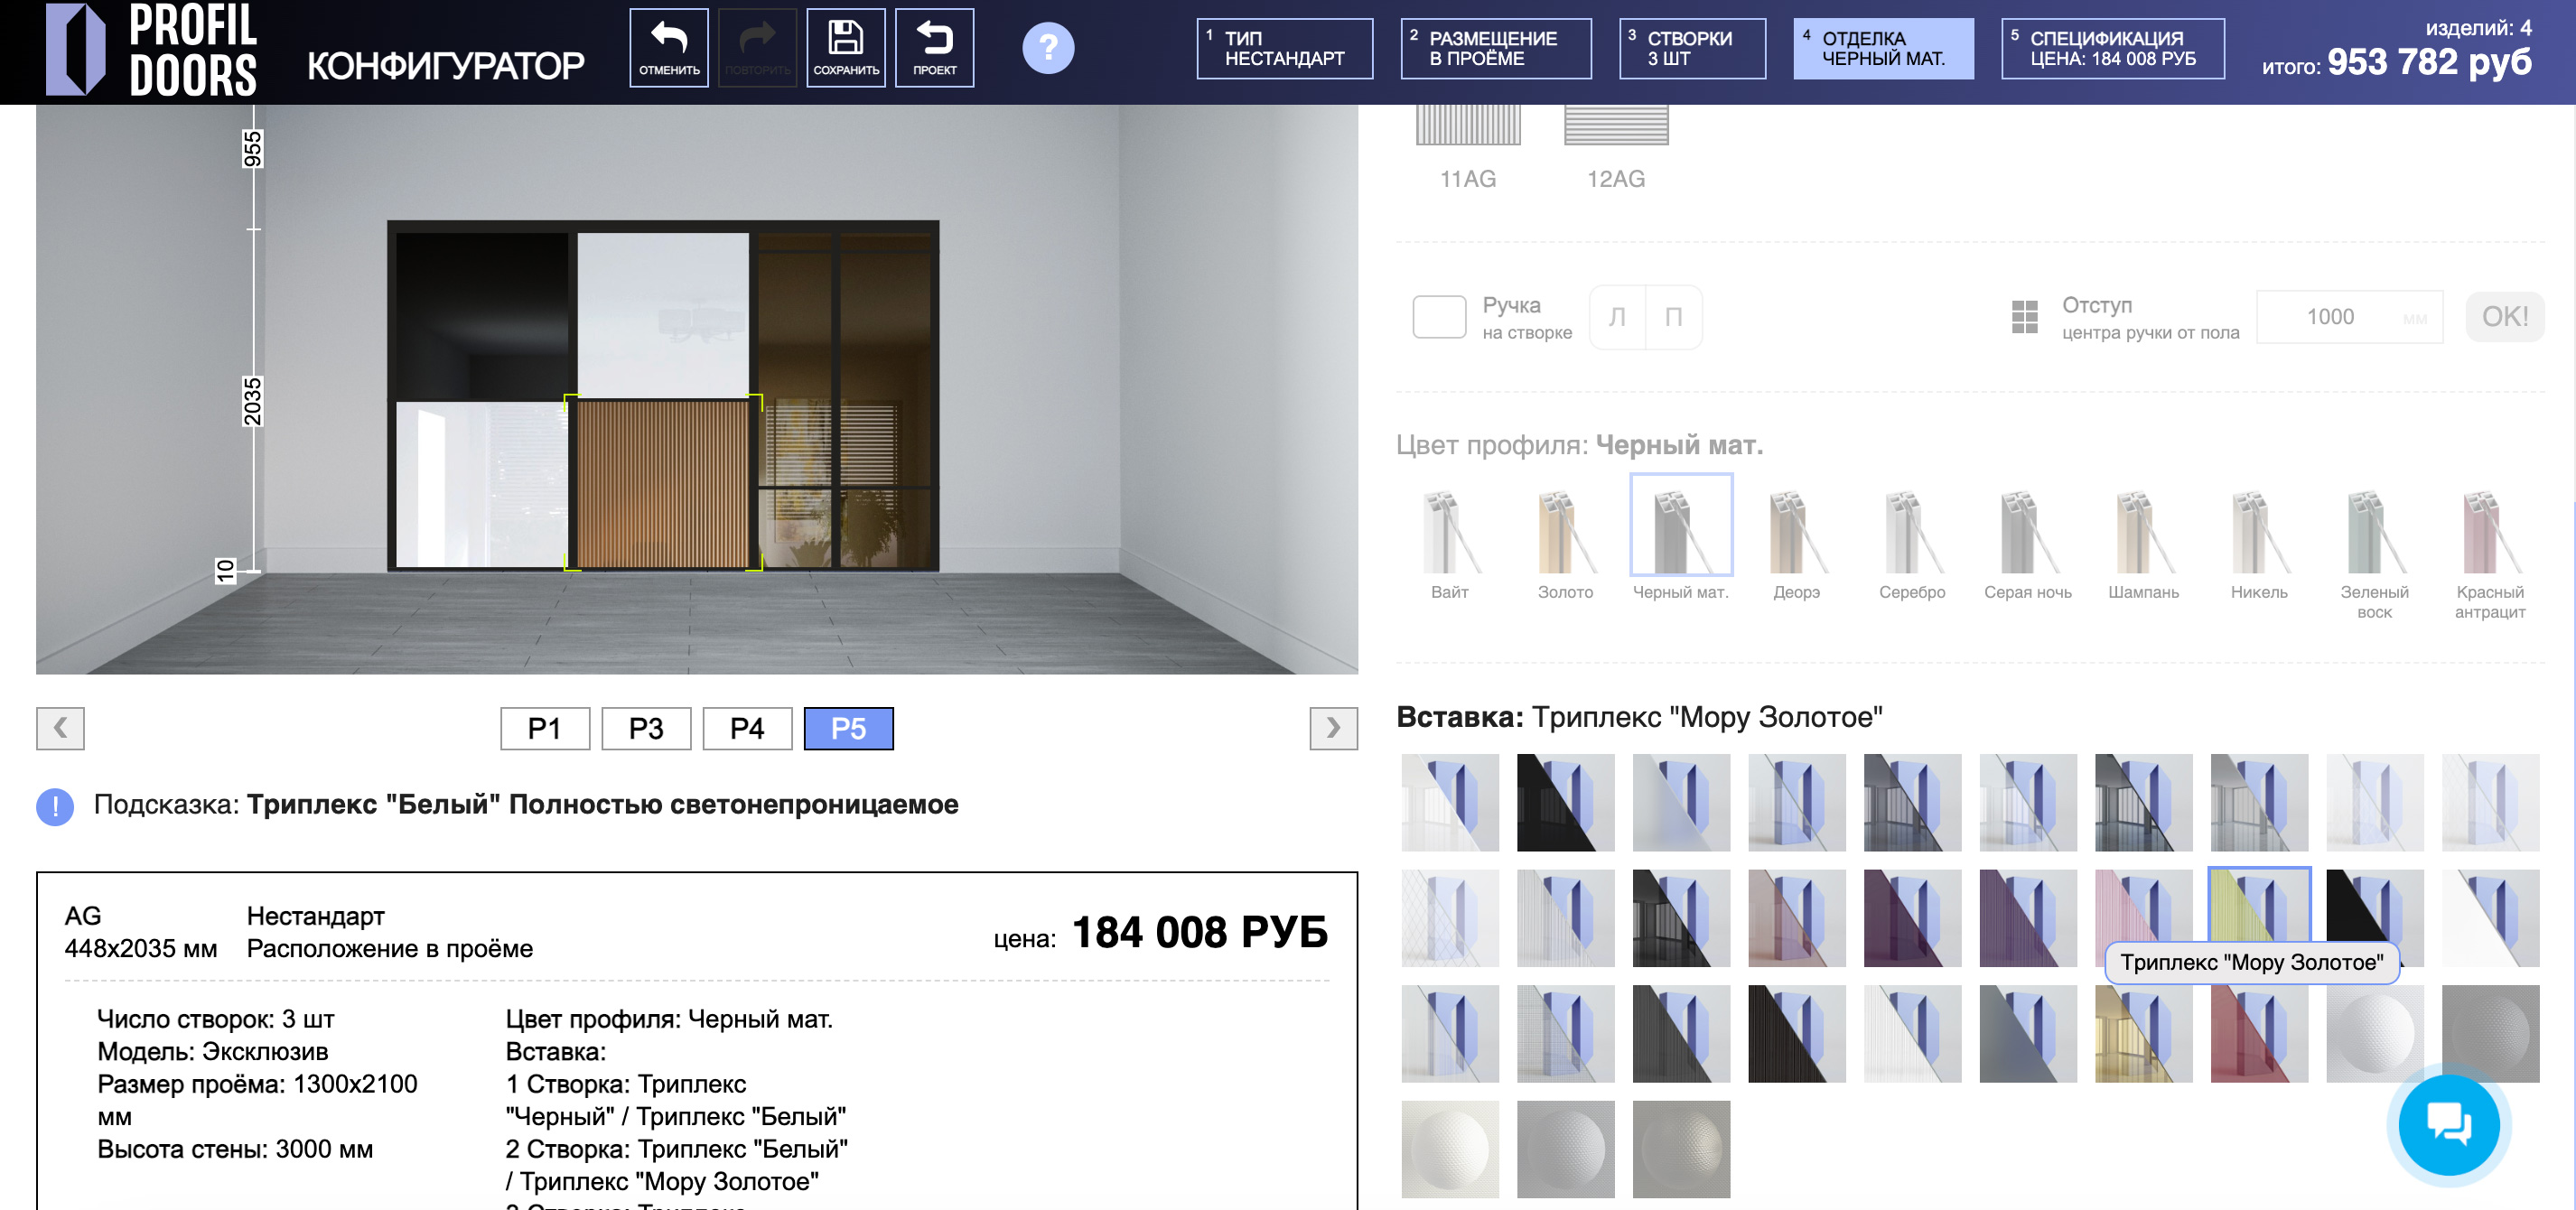Open step 1 Тип Нестандарт

(x=1284, y=48)
